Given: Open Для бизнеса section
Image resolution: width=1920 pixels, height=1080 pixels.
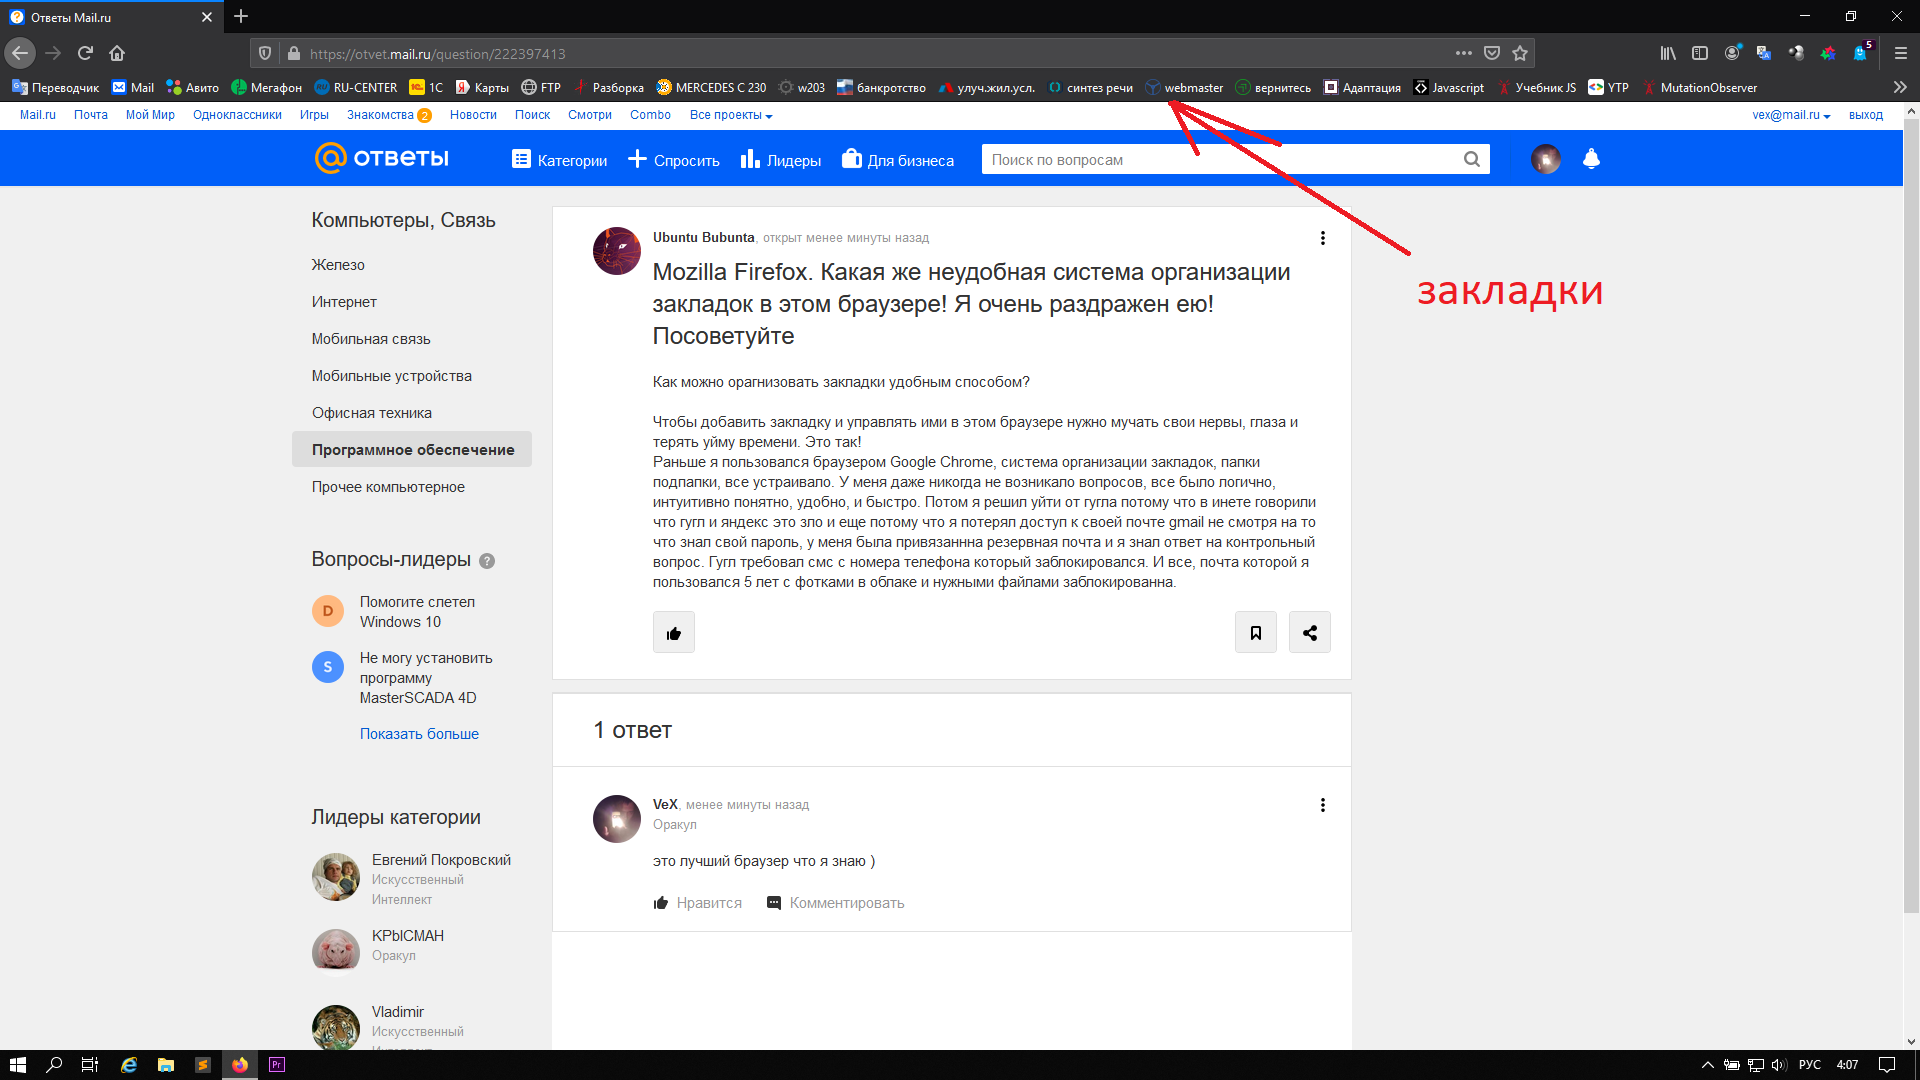Looking at the screenshot, I should (898, 160).
